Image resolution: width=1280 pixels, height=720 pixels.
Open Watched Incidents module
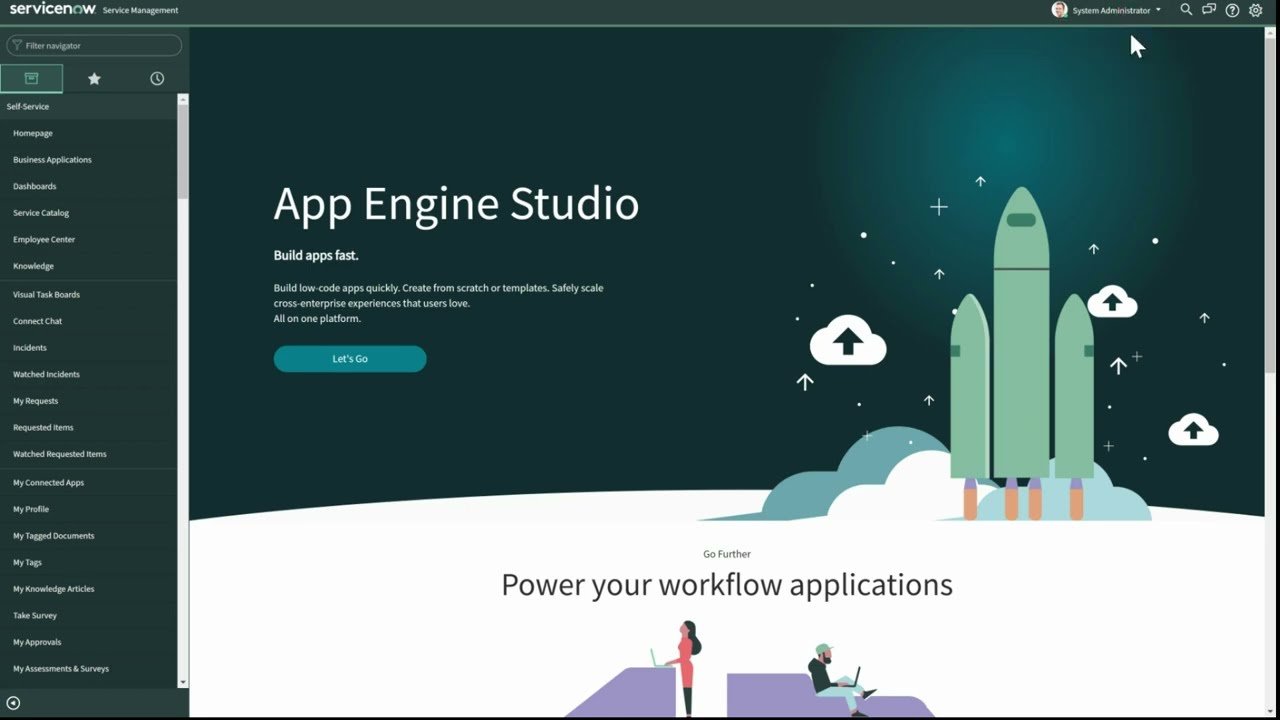(x=46, y=374)
